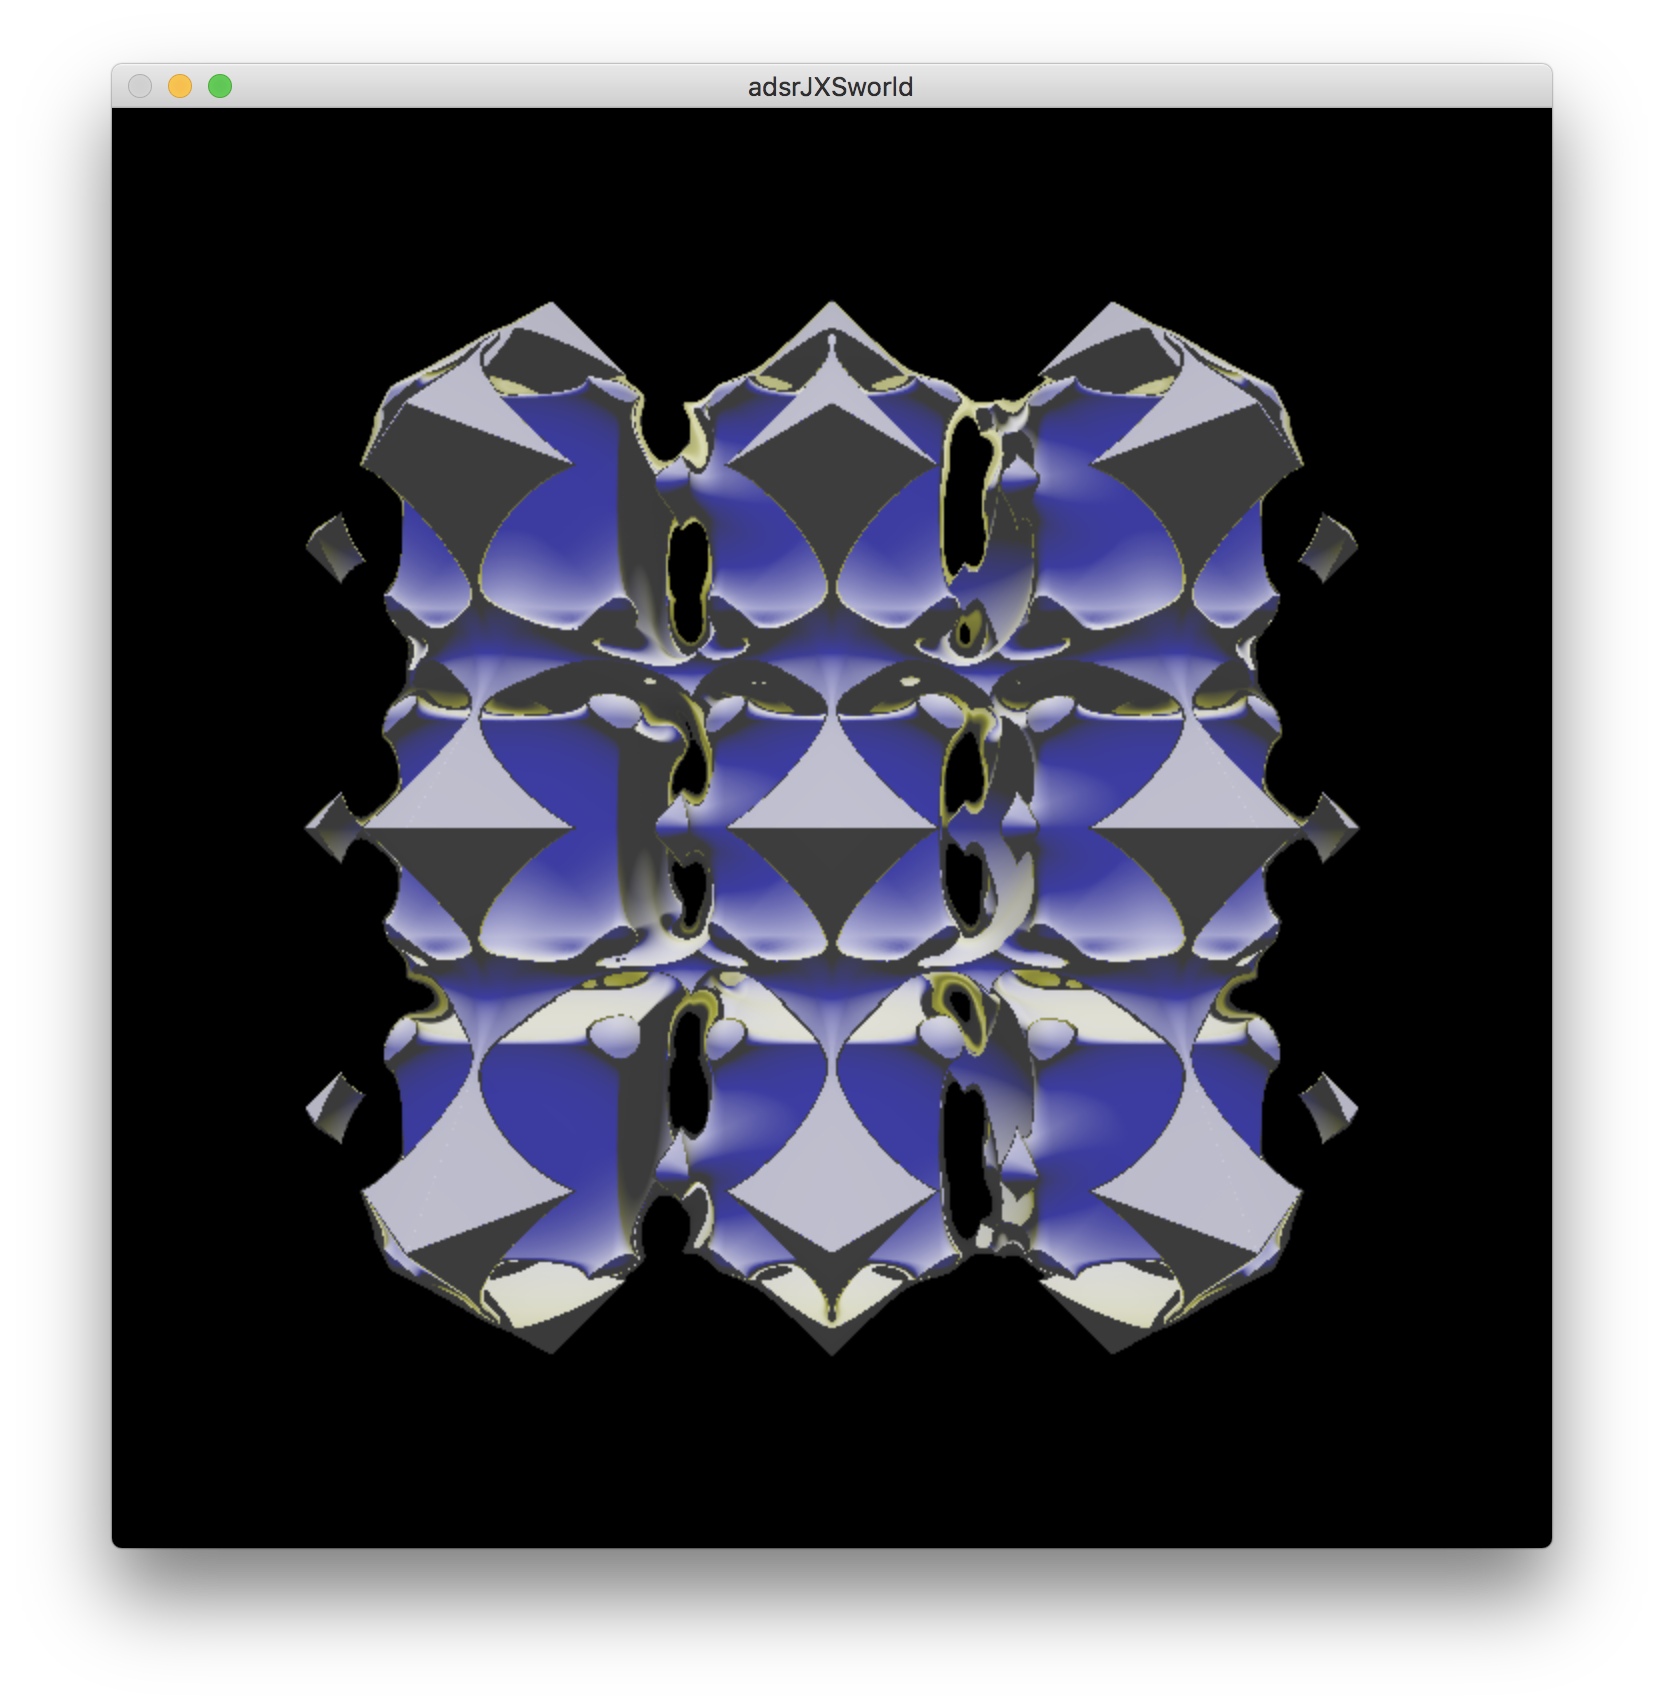The image size is (1664, 1708).
Task: Click the rendered 3D fractal shape
Action: [832, 828]
